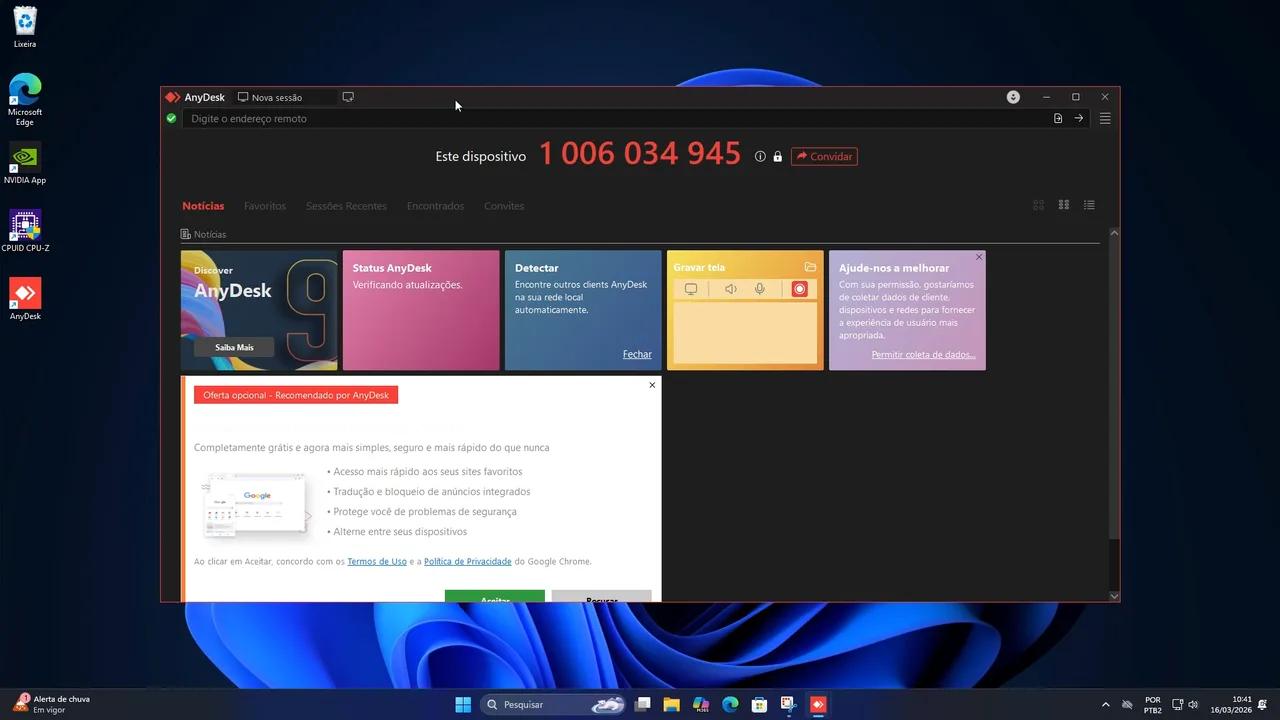Open the Termos de Uso link
This screenshot has width=1280, height=720.
(x=377, y=561)
